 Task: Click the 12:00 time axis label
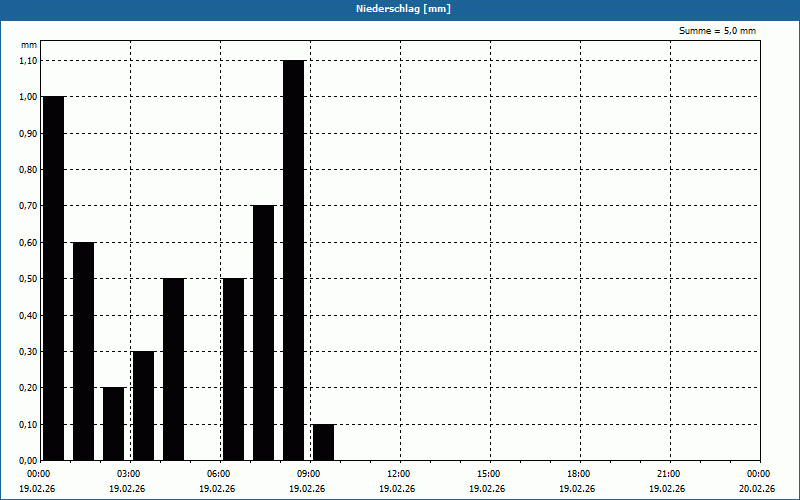click(x=398, y=474)
